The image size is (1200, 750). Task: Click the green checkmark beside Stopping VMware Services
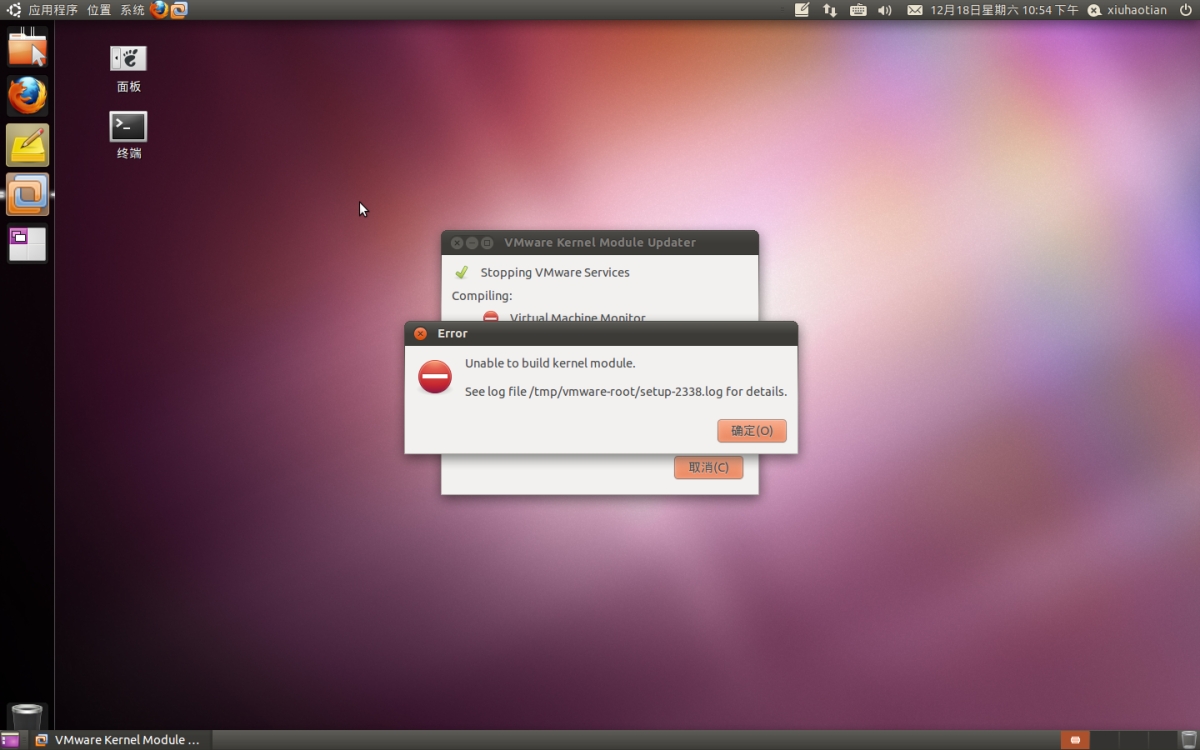point(461,272)
